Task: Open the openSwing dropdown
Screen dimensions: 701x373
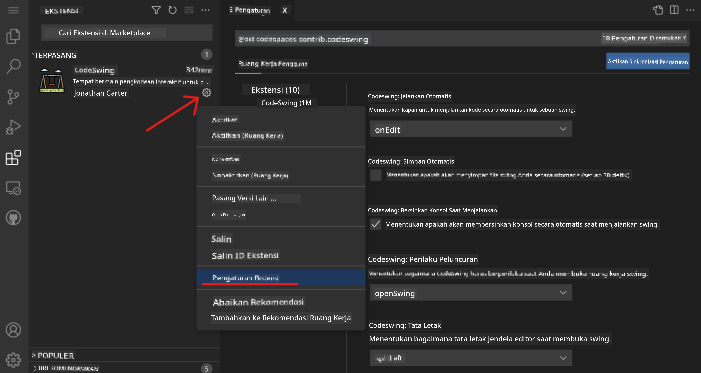Action: click(471, 293)
